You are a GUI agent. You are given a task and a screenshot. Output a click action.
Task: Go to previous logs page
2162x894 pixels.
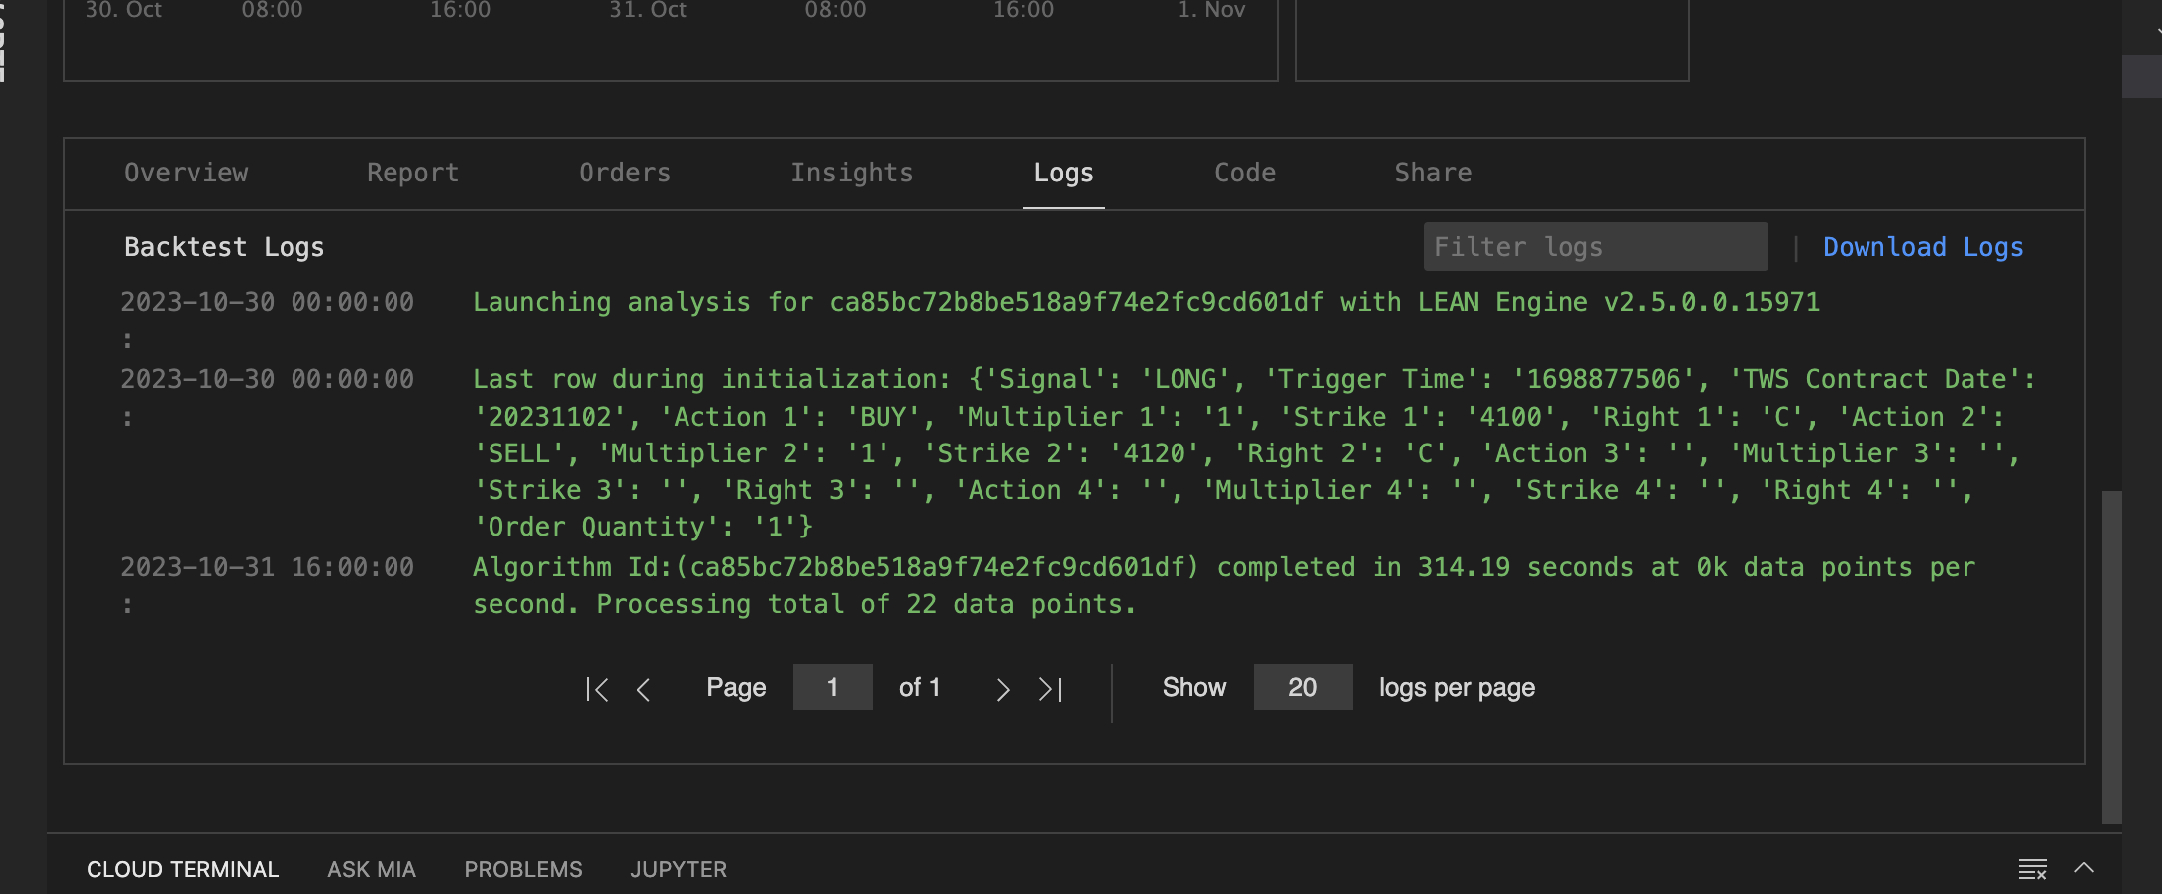[643, 689]
